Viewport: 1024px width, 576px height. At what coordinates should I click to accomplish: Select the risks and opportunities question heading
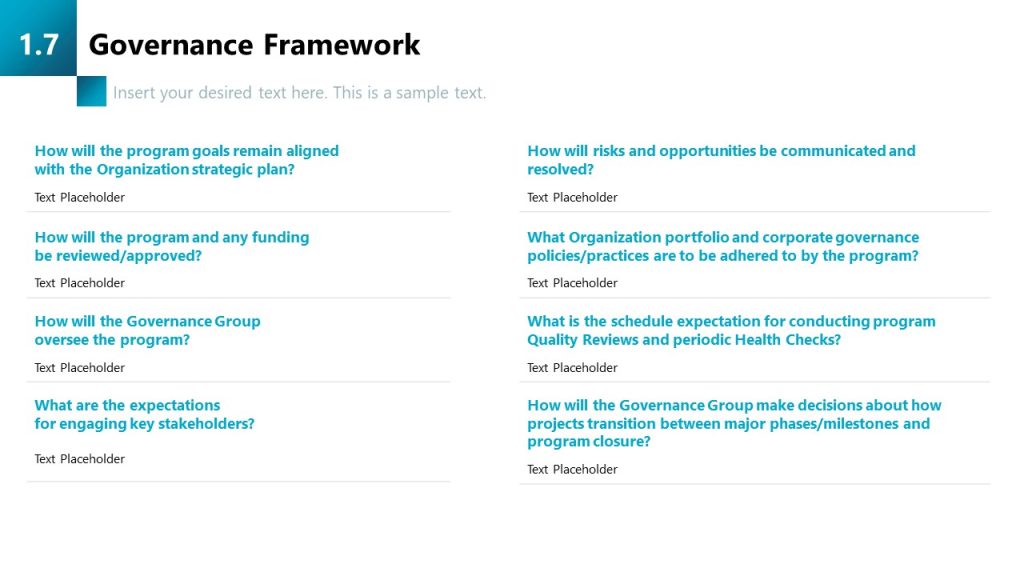(721, 160)
